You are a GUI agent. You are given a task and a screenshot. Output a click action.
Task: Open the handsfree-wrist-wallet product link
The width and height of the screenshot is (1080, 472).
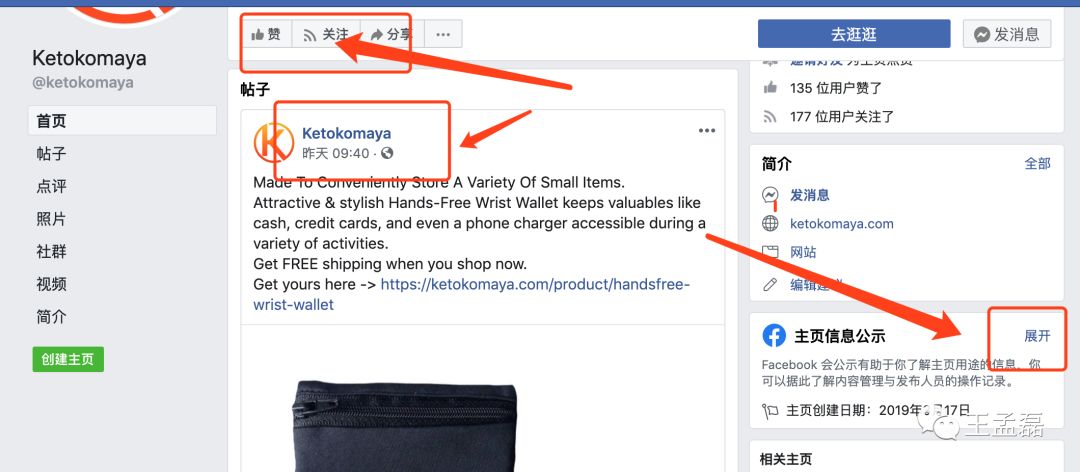point(471,294)
